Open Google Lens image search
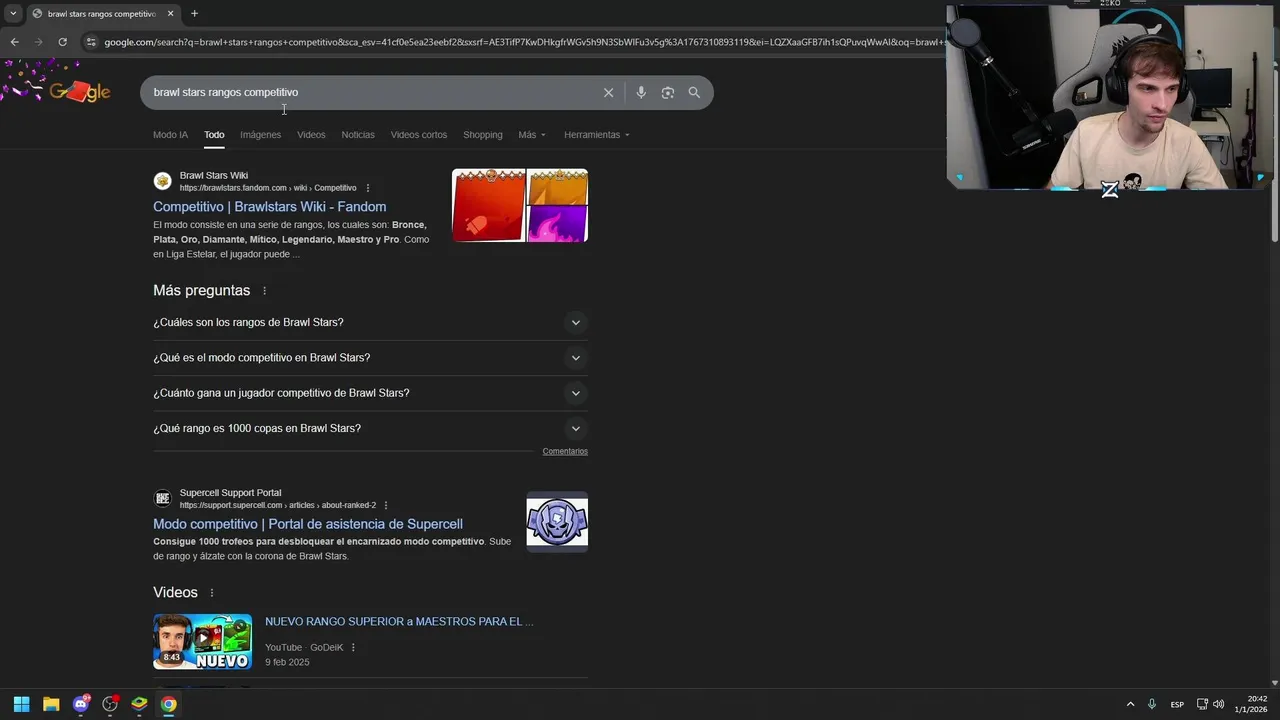Screen dimensions: 1280x720 click(668, 92)
